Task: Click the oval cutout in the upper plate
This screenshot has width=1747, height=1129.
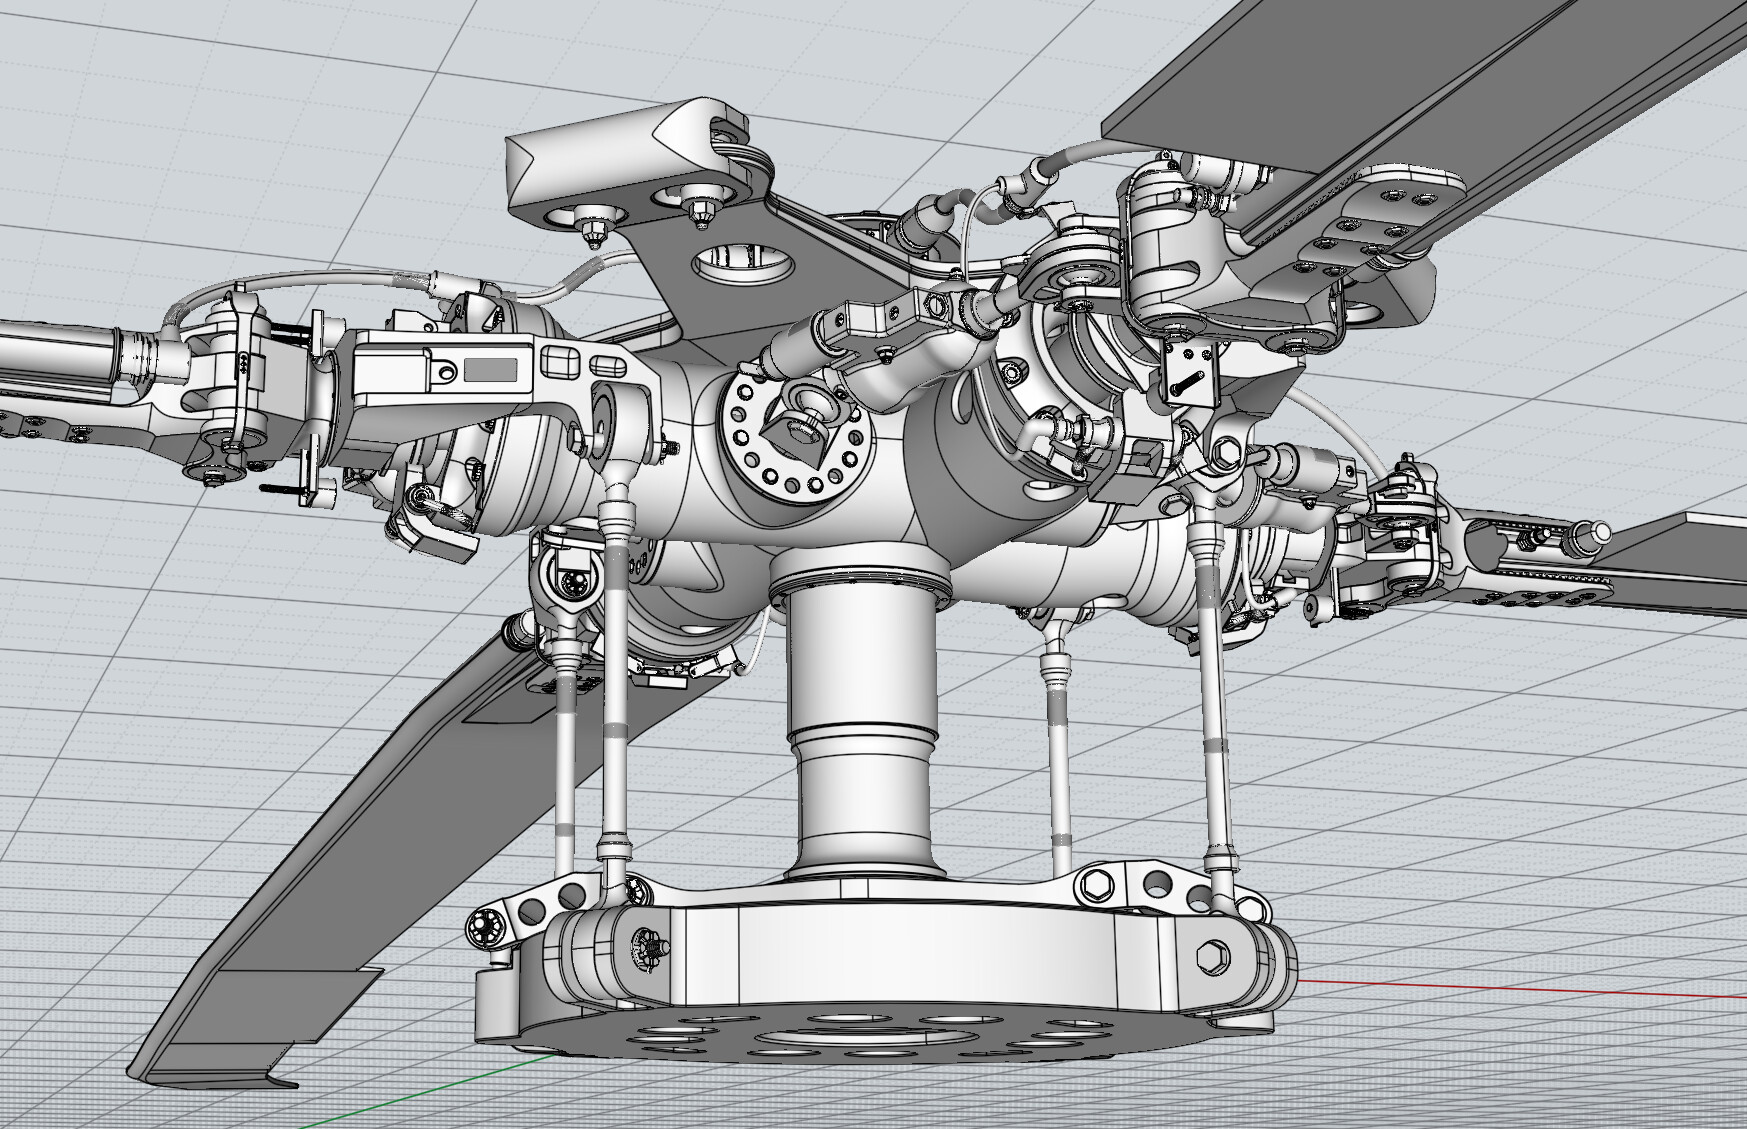Action: click(x=741, y=263)
